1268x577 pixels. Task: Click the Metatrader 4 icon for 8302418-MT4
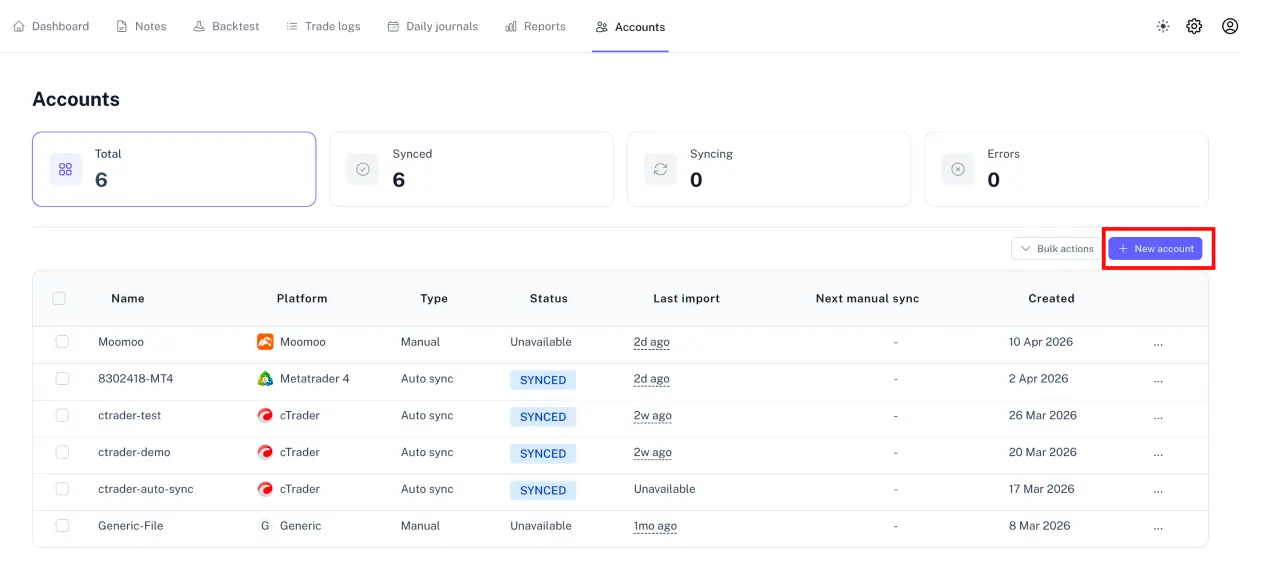264,379
